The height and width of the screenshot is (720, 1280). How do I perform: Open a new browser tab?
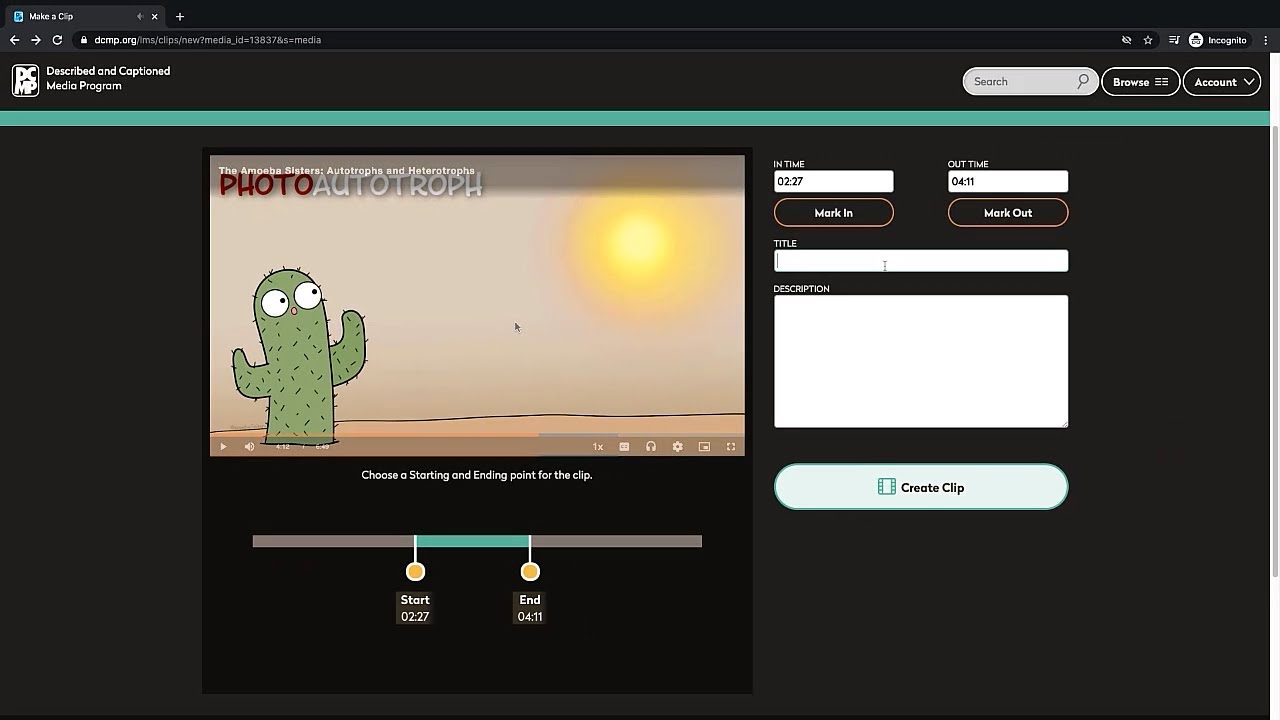180,16
